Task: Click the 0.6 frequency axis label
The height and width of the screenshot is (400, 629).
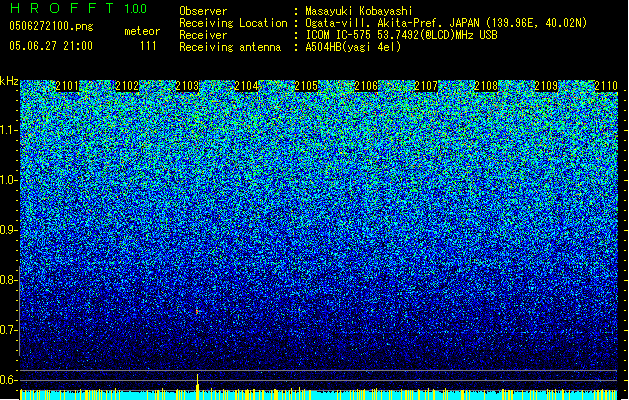Action: [x=8, y=380]
